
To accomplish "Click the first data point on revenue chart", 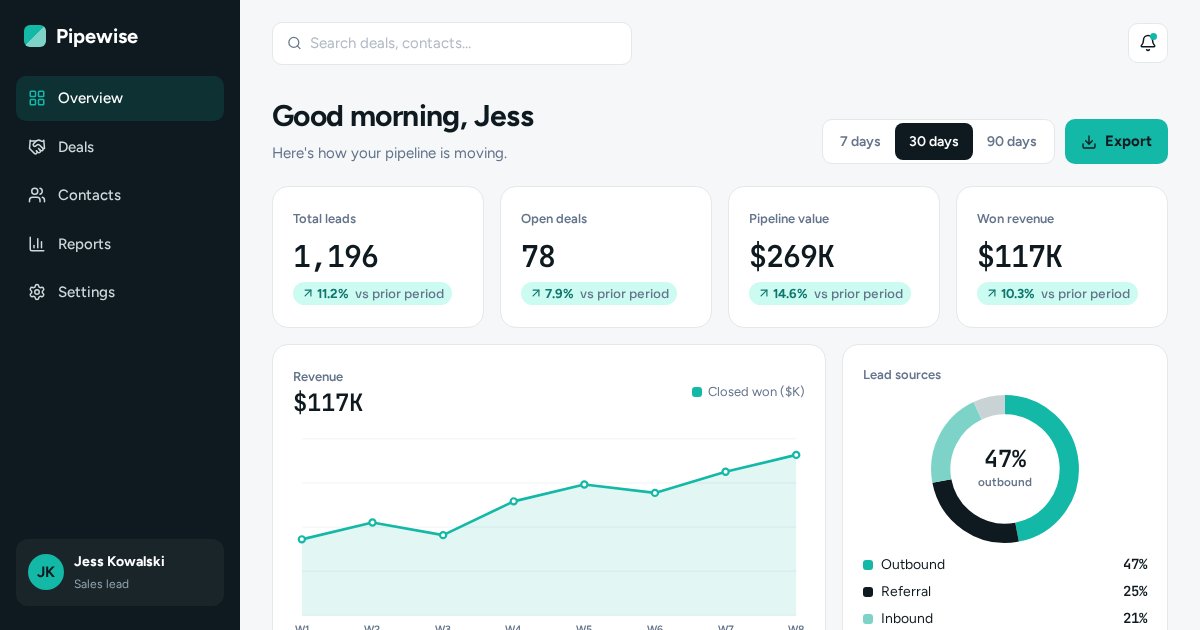I will pyautogui.click(x=302, y=539).
